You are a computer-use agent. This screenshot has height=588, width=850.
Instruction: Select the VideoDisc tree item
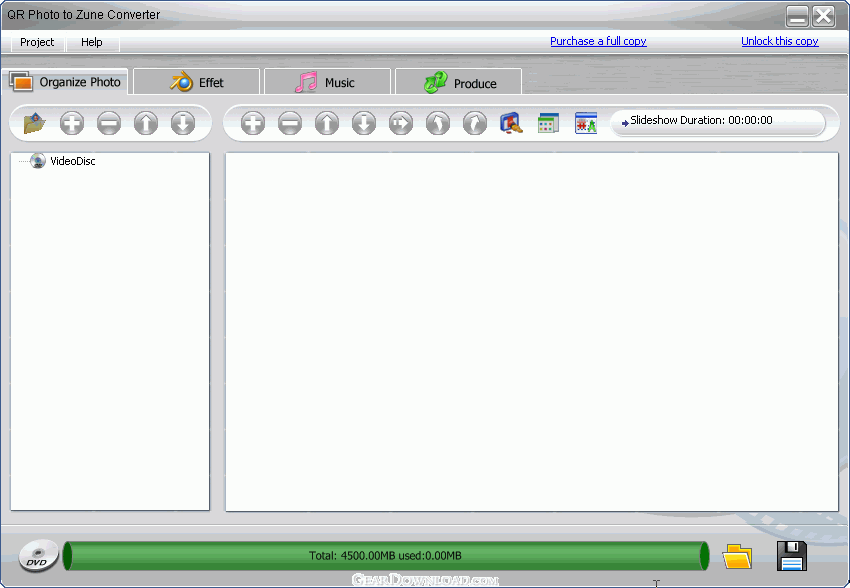coord(72,161)
